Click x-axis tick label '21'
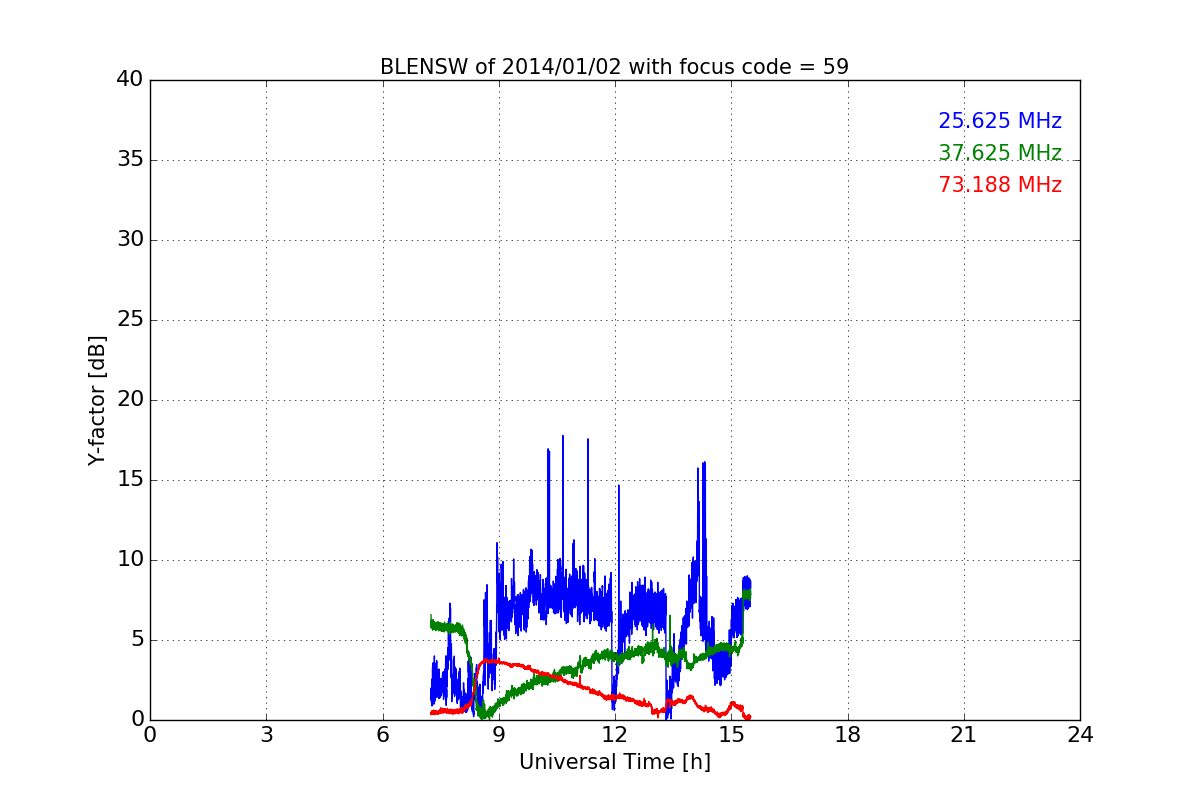The height and width of the screenshot is (800, 1200). (964, 734)
